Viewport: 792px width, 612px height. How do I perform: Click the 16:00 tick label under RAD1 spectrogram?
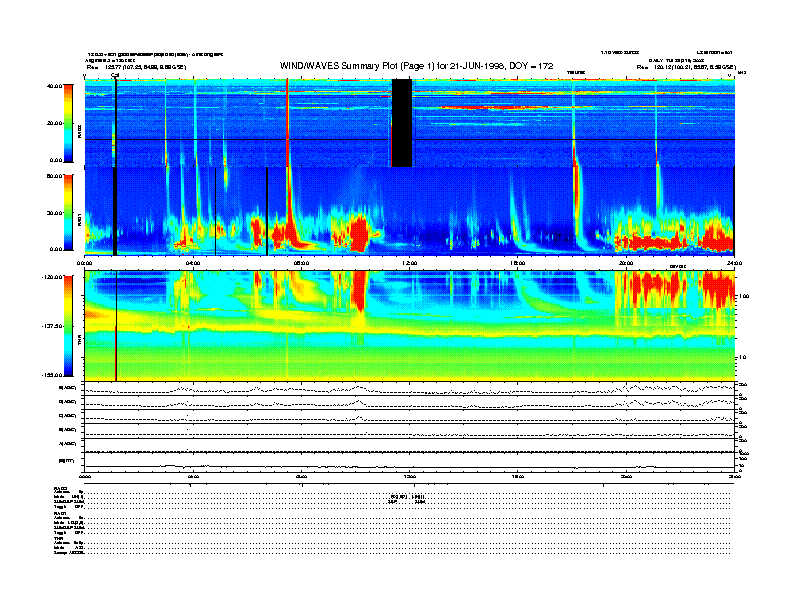coord(518,263)
